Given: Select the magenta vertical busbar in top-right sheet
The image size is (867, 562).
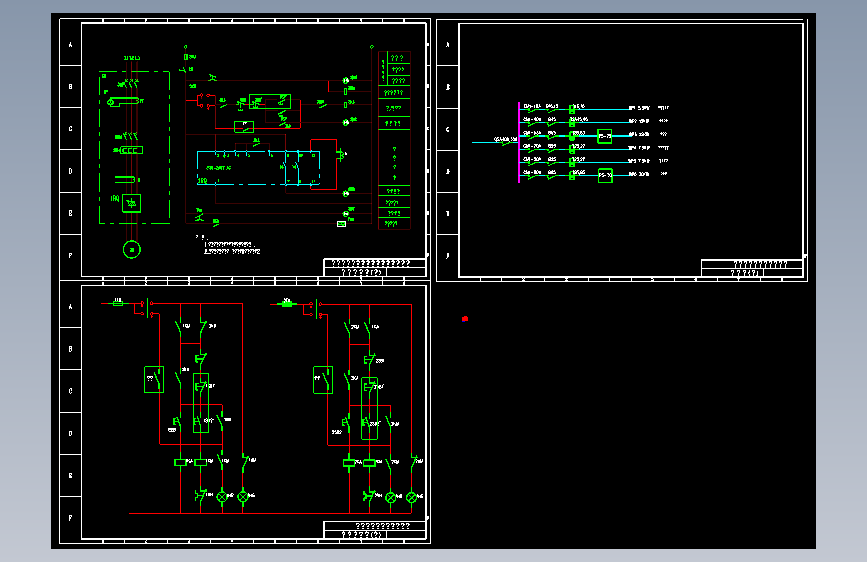Looking at the screenshot, I should tap(519, 142).
